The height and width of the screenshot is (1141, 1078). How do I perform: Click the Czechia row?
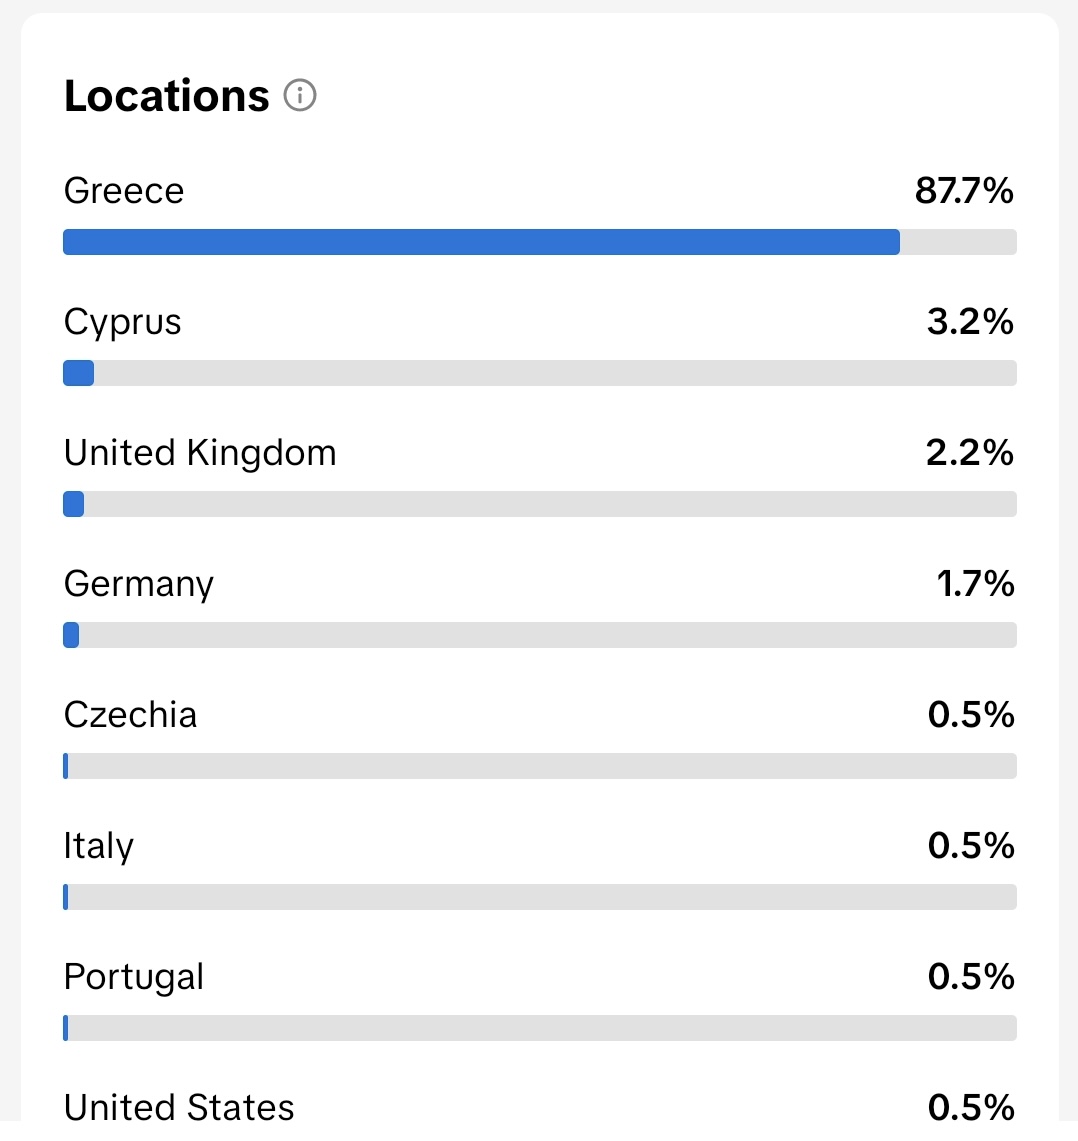point(130,714)
